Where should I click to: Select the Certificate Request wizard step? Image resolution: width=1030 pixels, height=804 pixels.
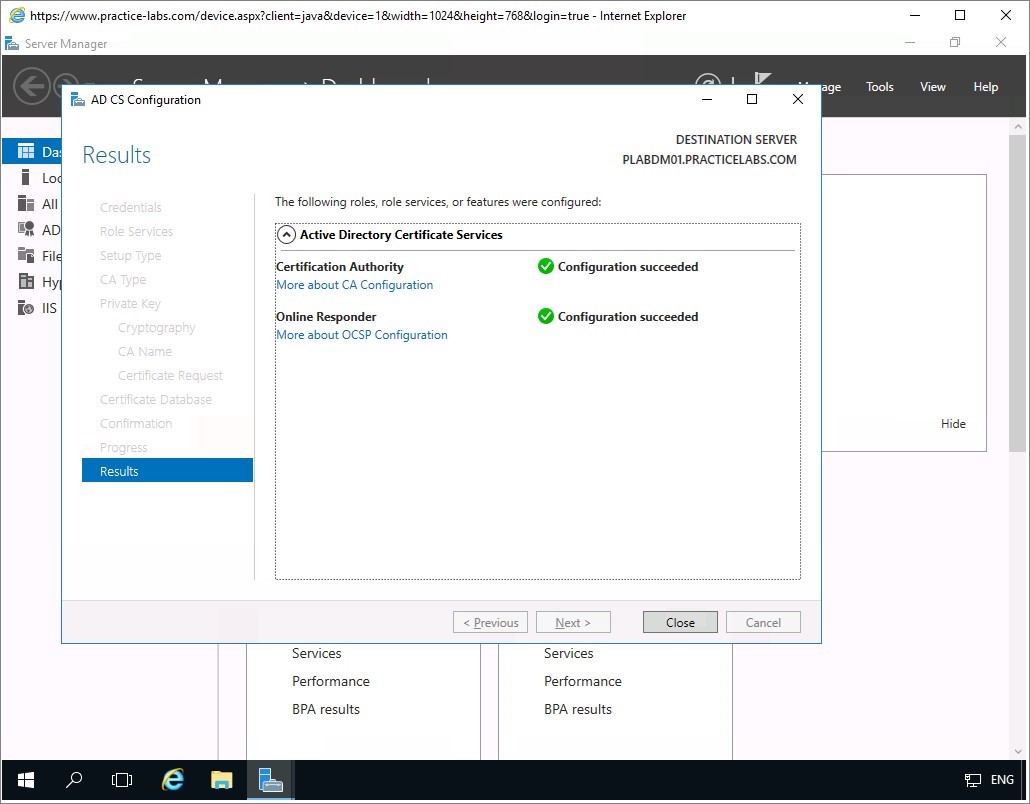[x=170, y=376]
